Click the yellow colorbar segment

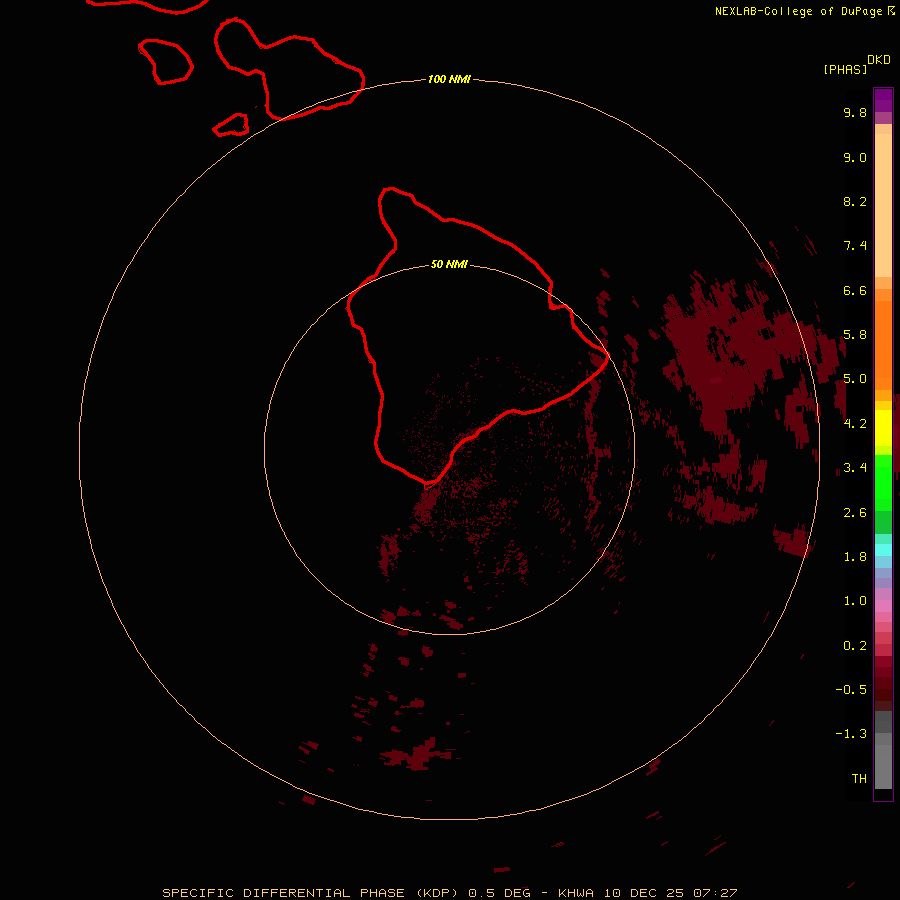(x=883, y=428)
